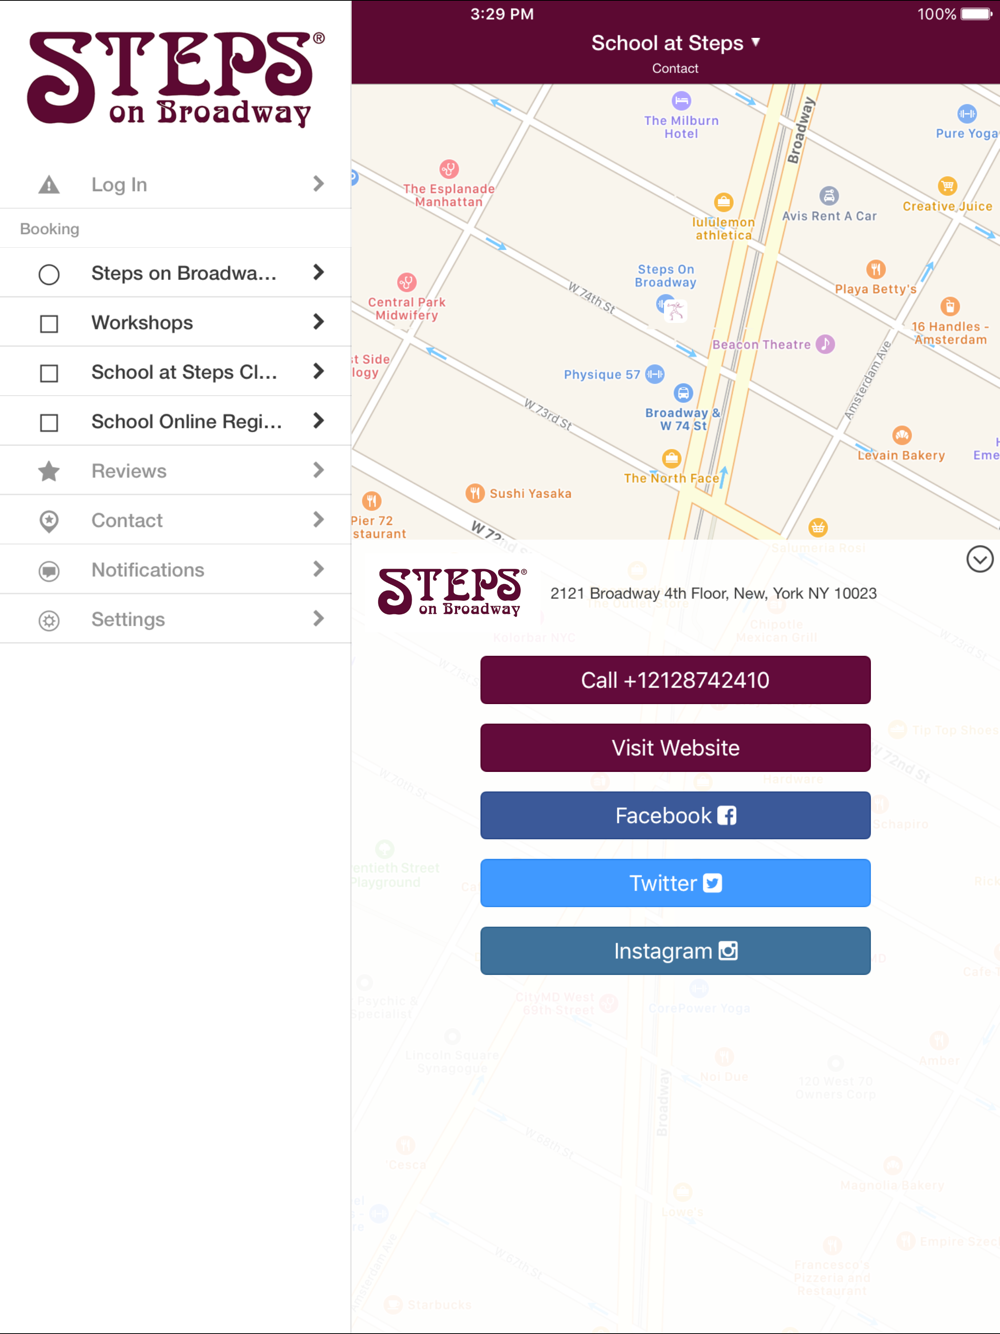Tap the Steps on Broadway logo beside the address
The height and width of the screenshot is (1334, 1000).
[451, 591]
